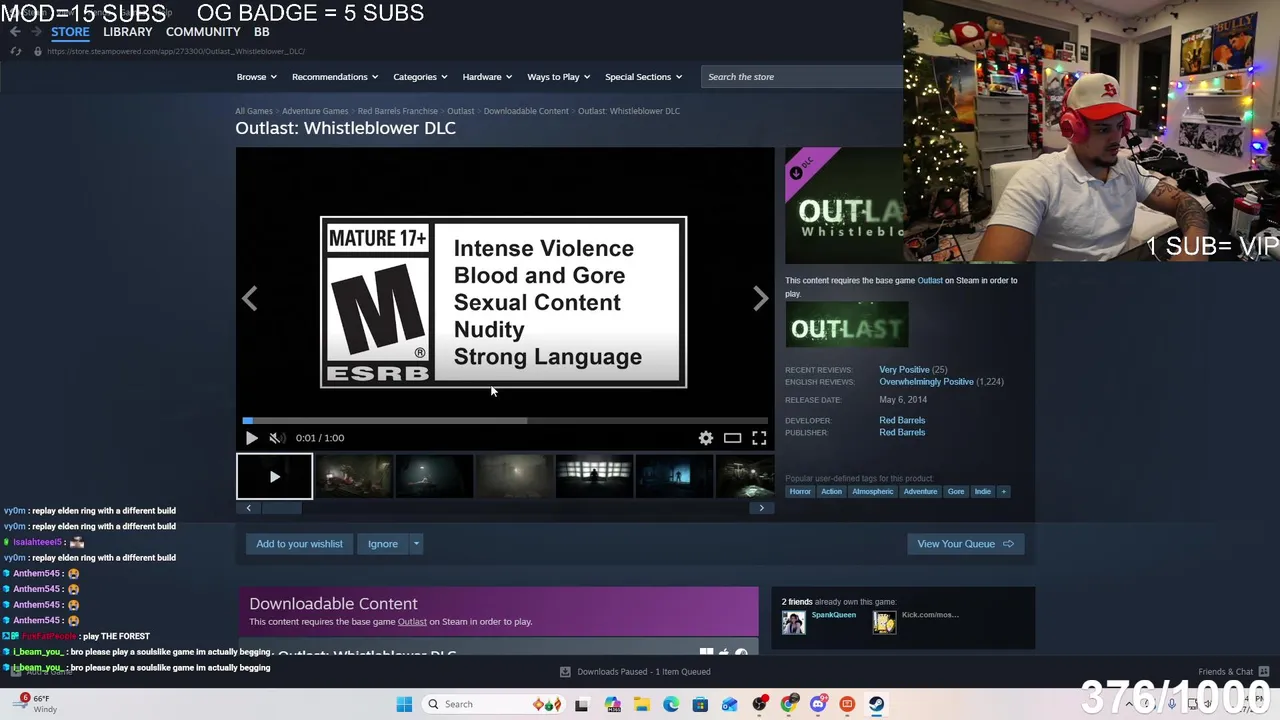
Task: Open Microsoft Store from taskbar
Action: (x=700, y=704)
